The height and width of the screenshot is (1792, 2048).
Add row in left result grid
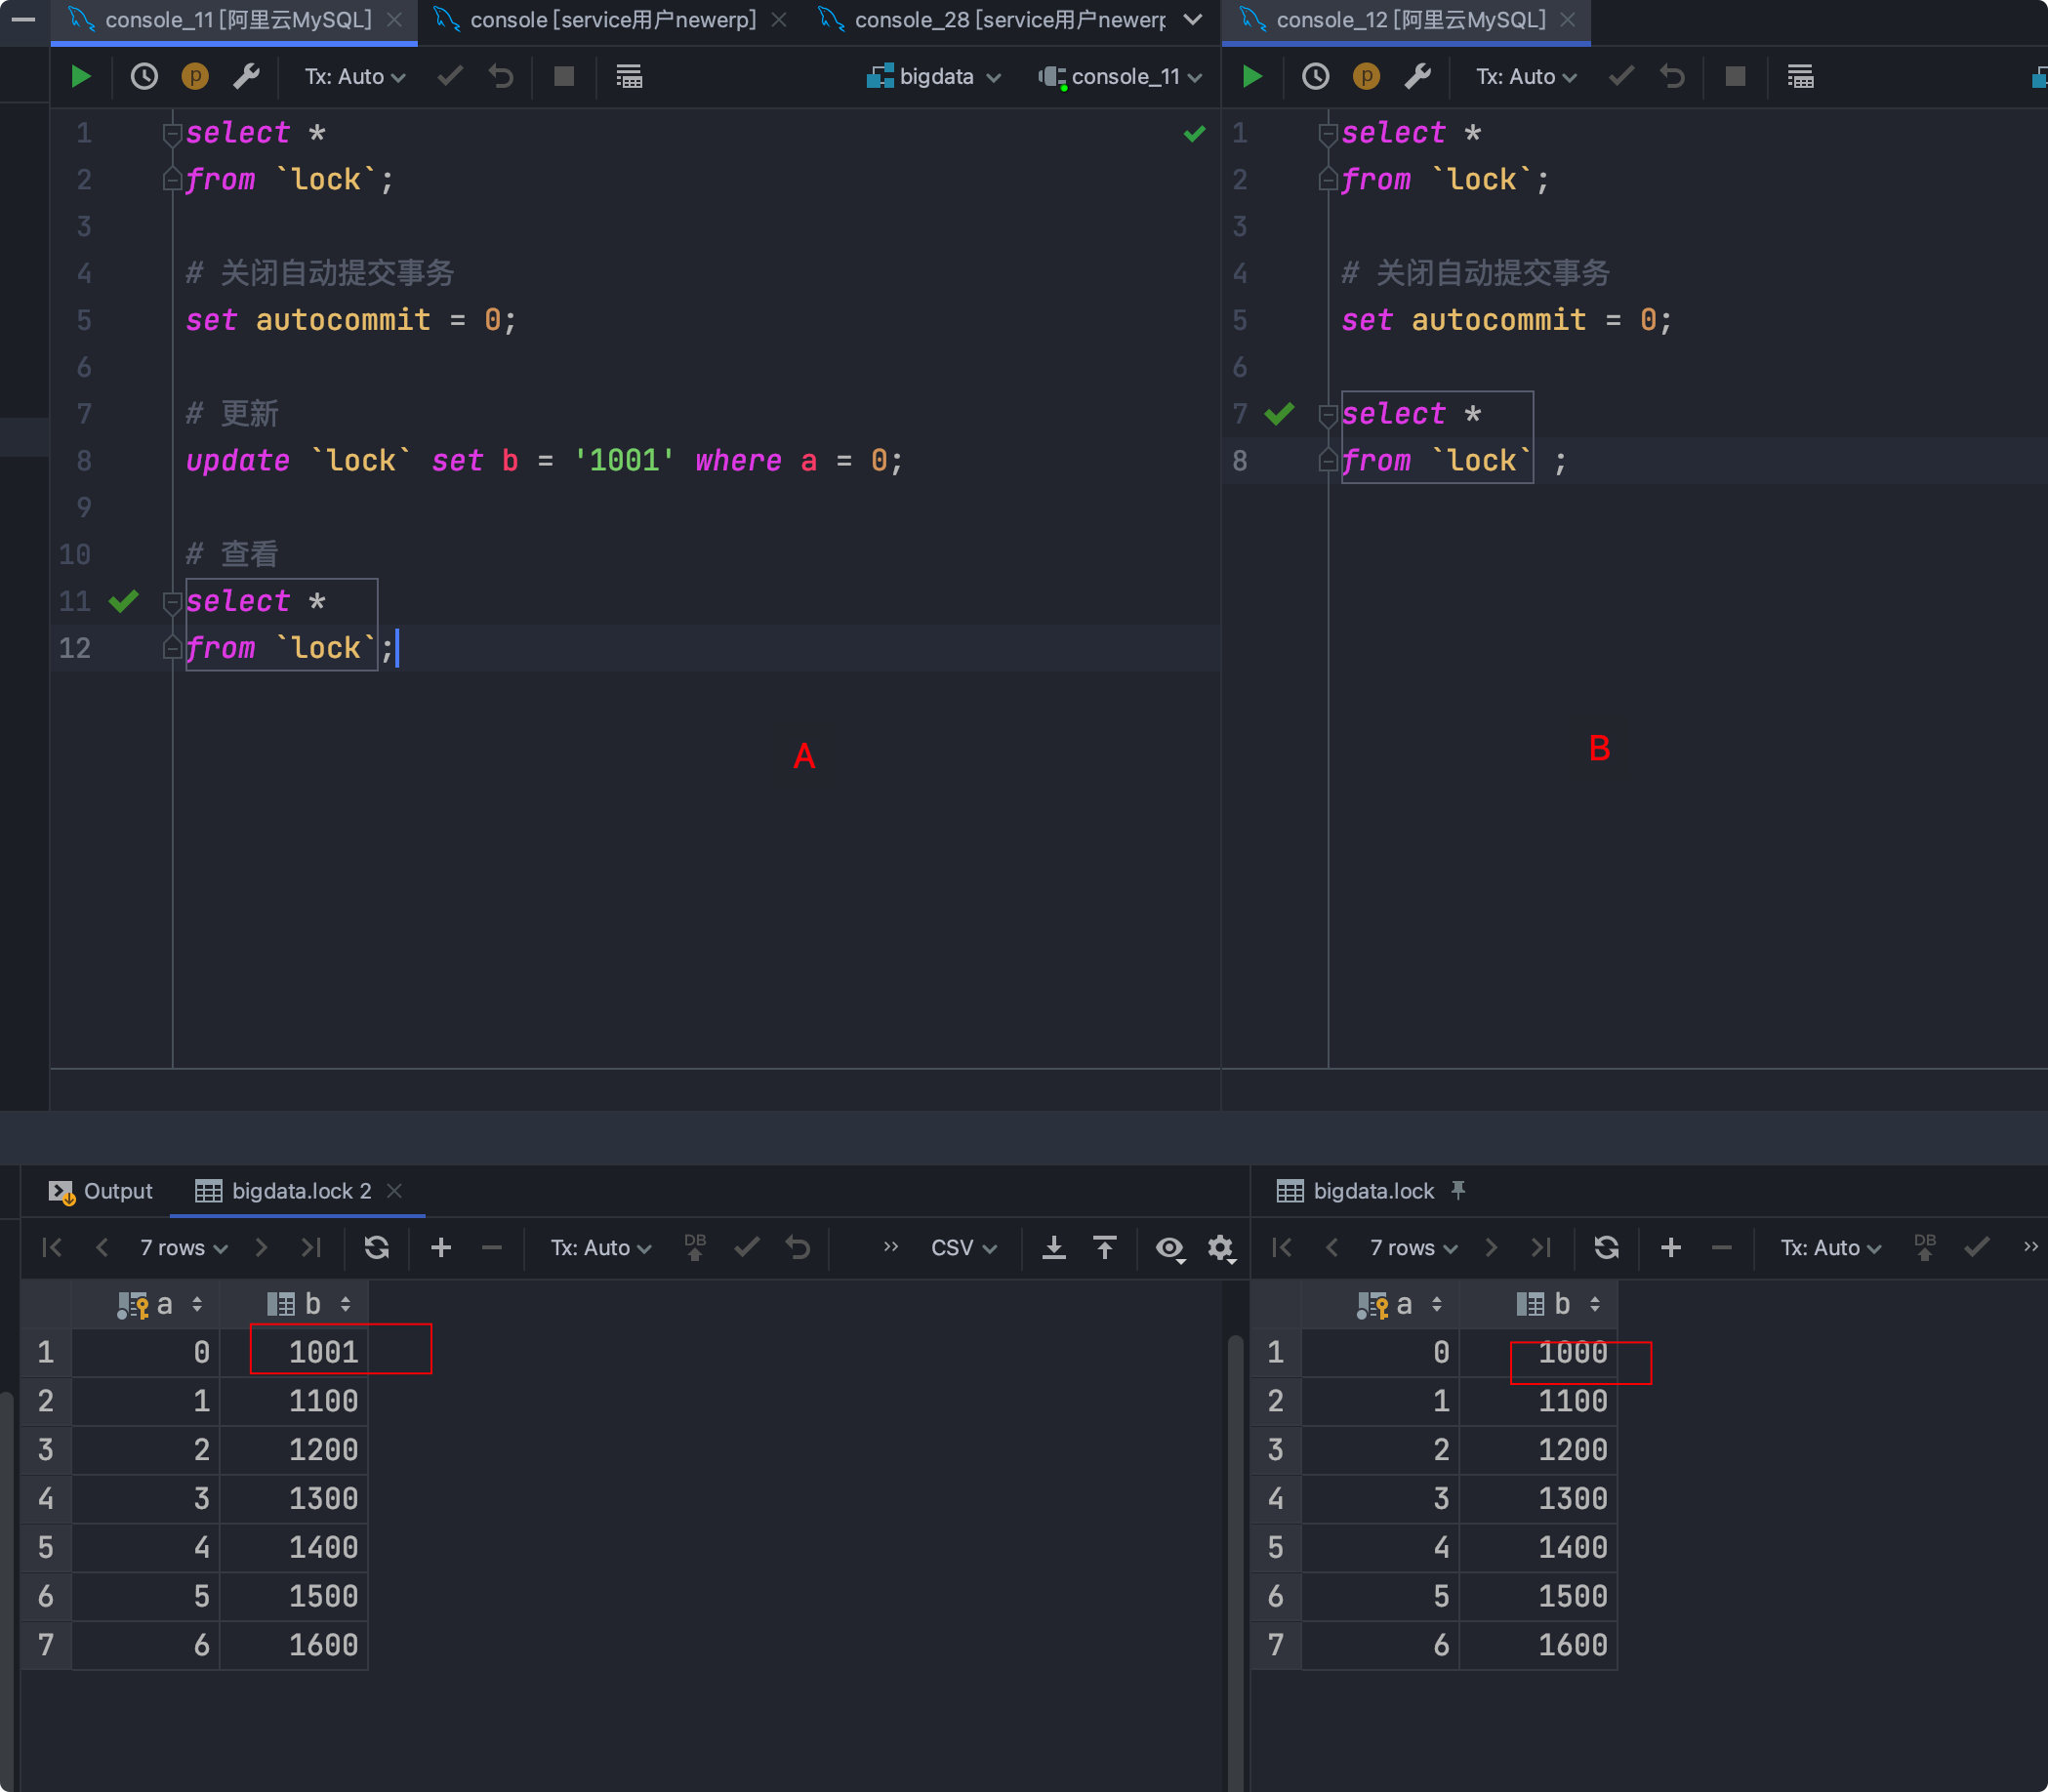[x=441, y=1247]
